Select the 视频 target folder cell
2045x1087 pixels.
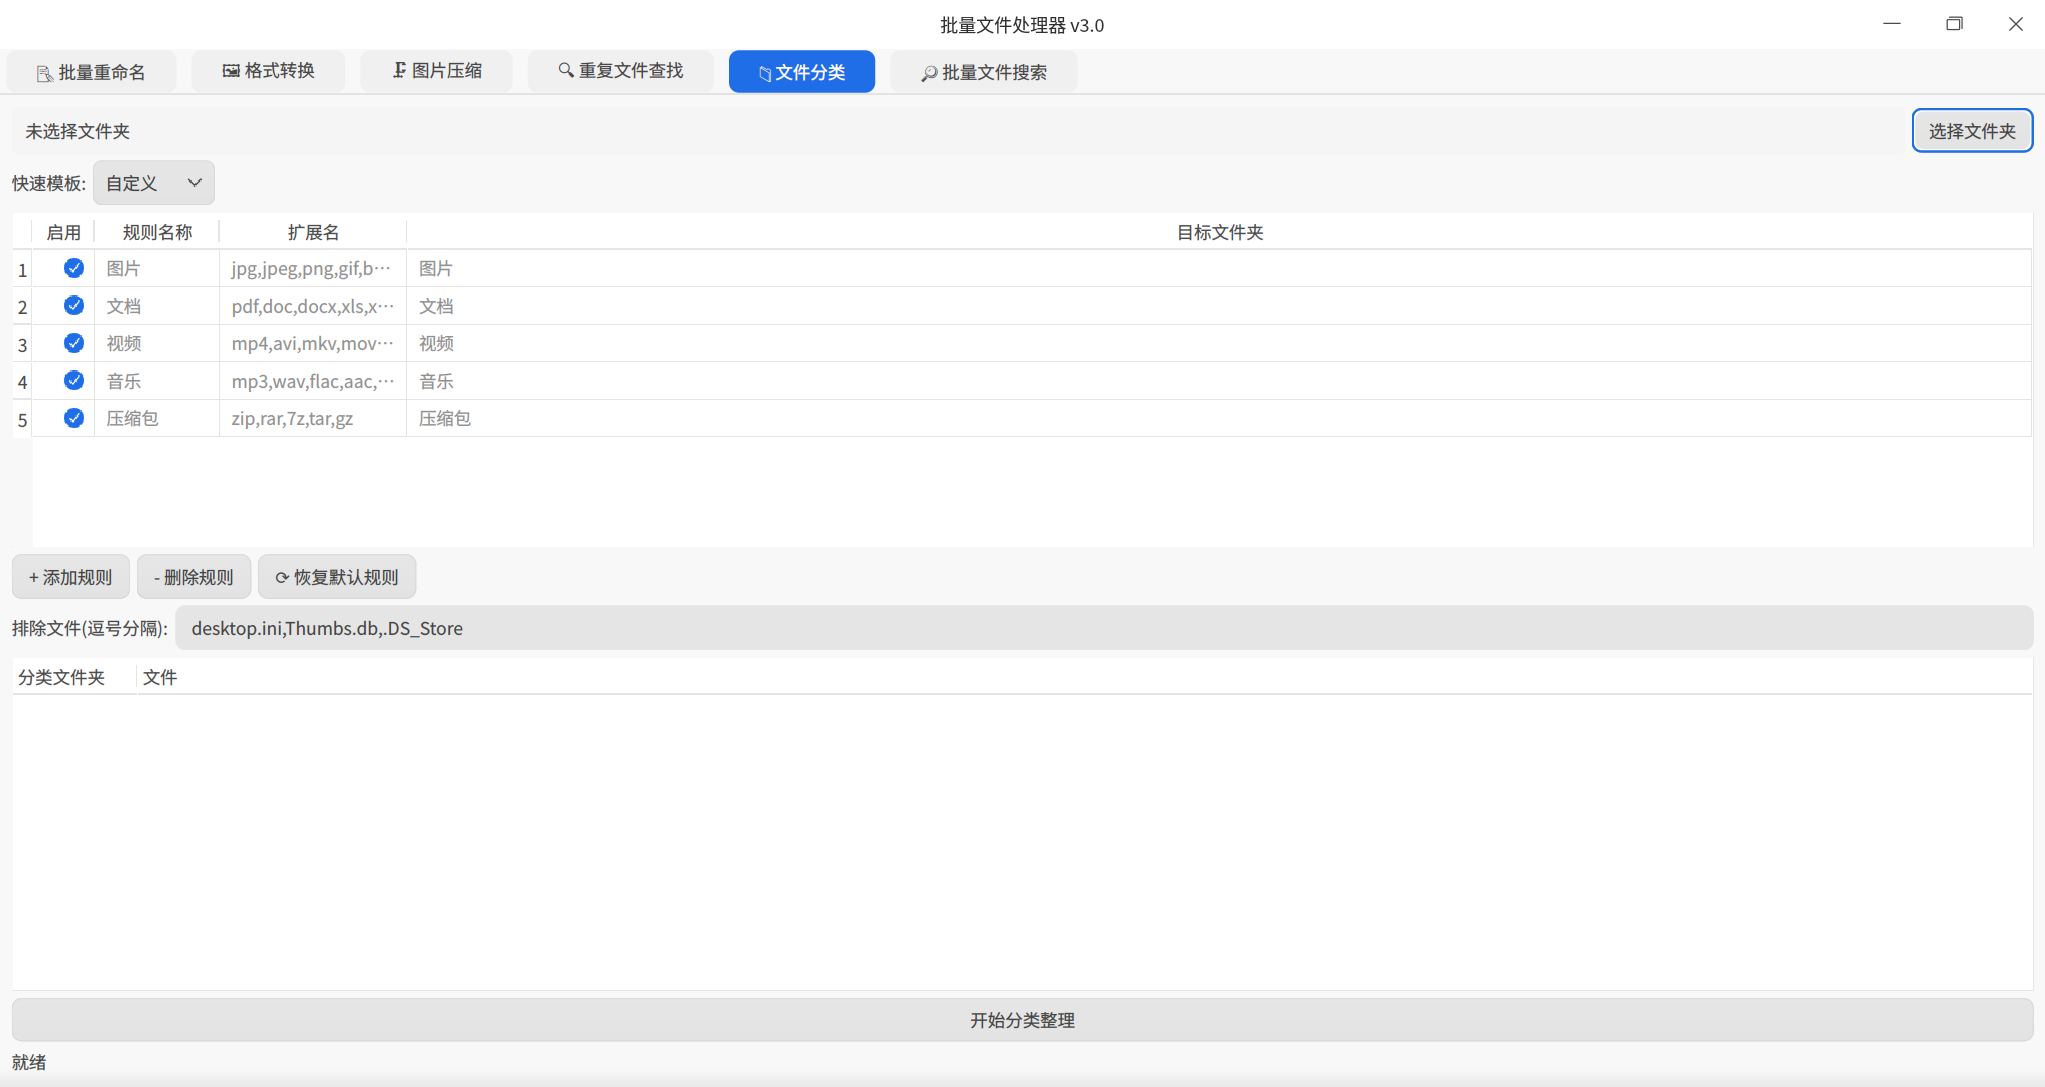(1219, 343)
